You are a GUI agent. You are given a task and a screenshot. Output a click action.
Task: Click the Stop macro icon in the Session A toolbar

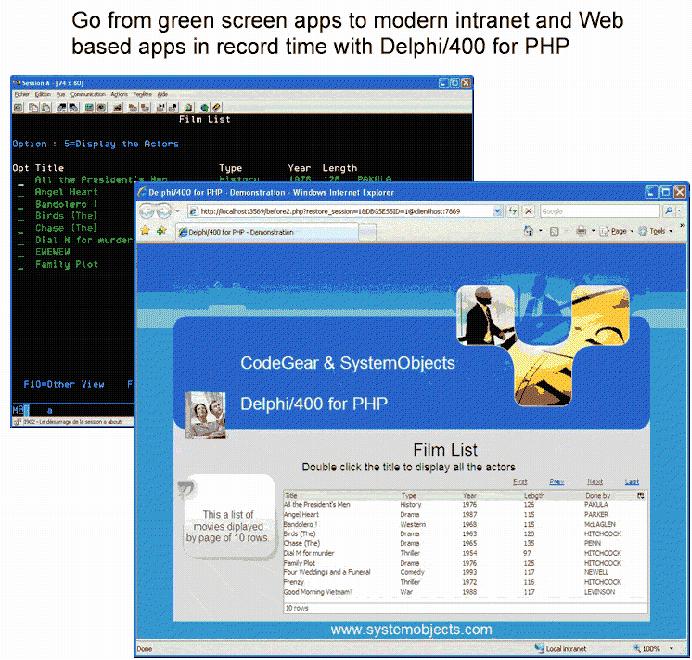(x=145, y=107)
